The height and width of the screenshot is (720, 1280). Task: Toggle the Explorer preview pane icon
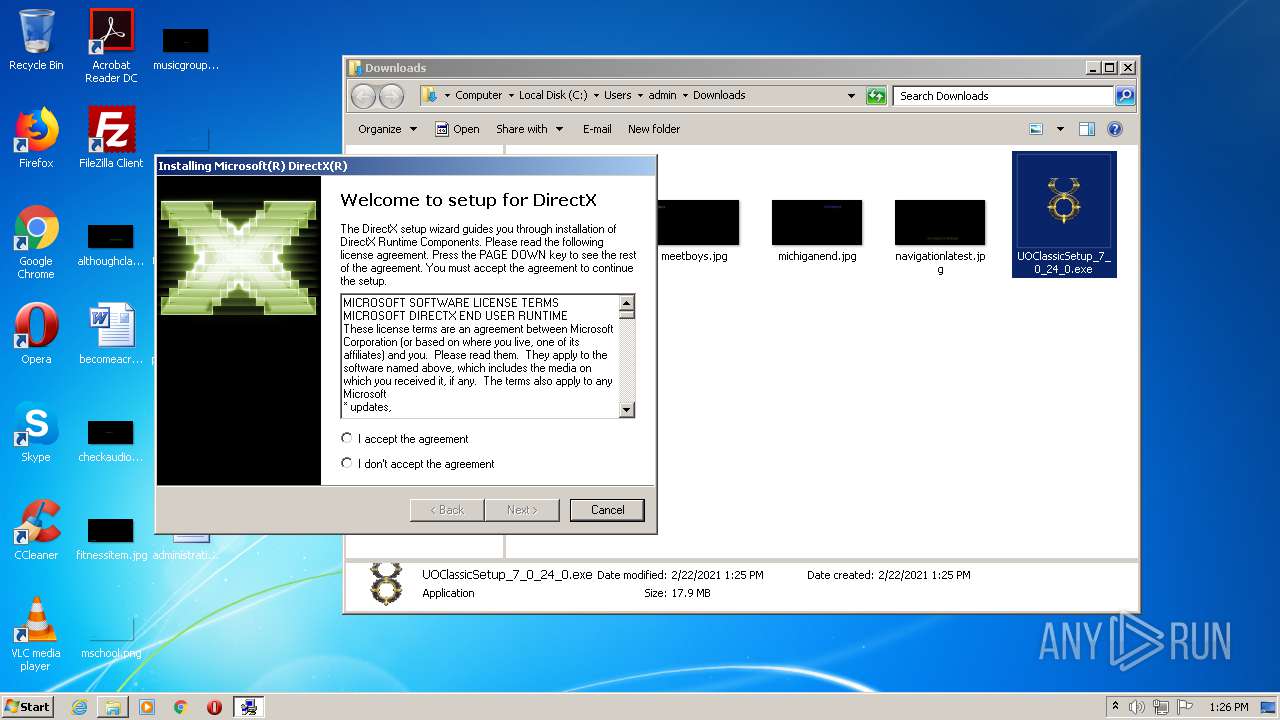[1087, 129]
